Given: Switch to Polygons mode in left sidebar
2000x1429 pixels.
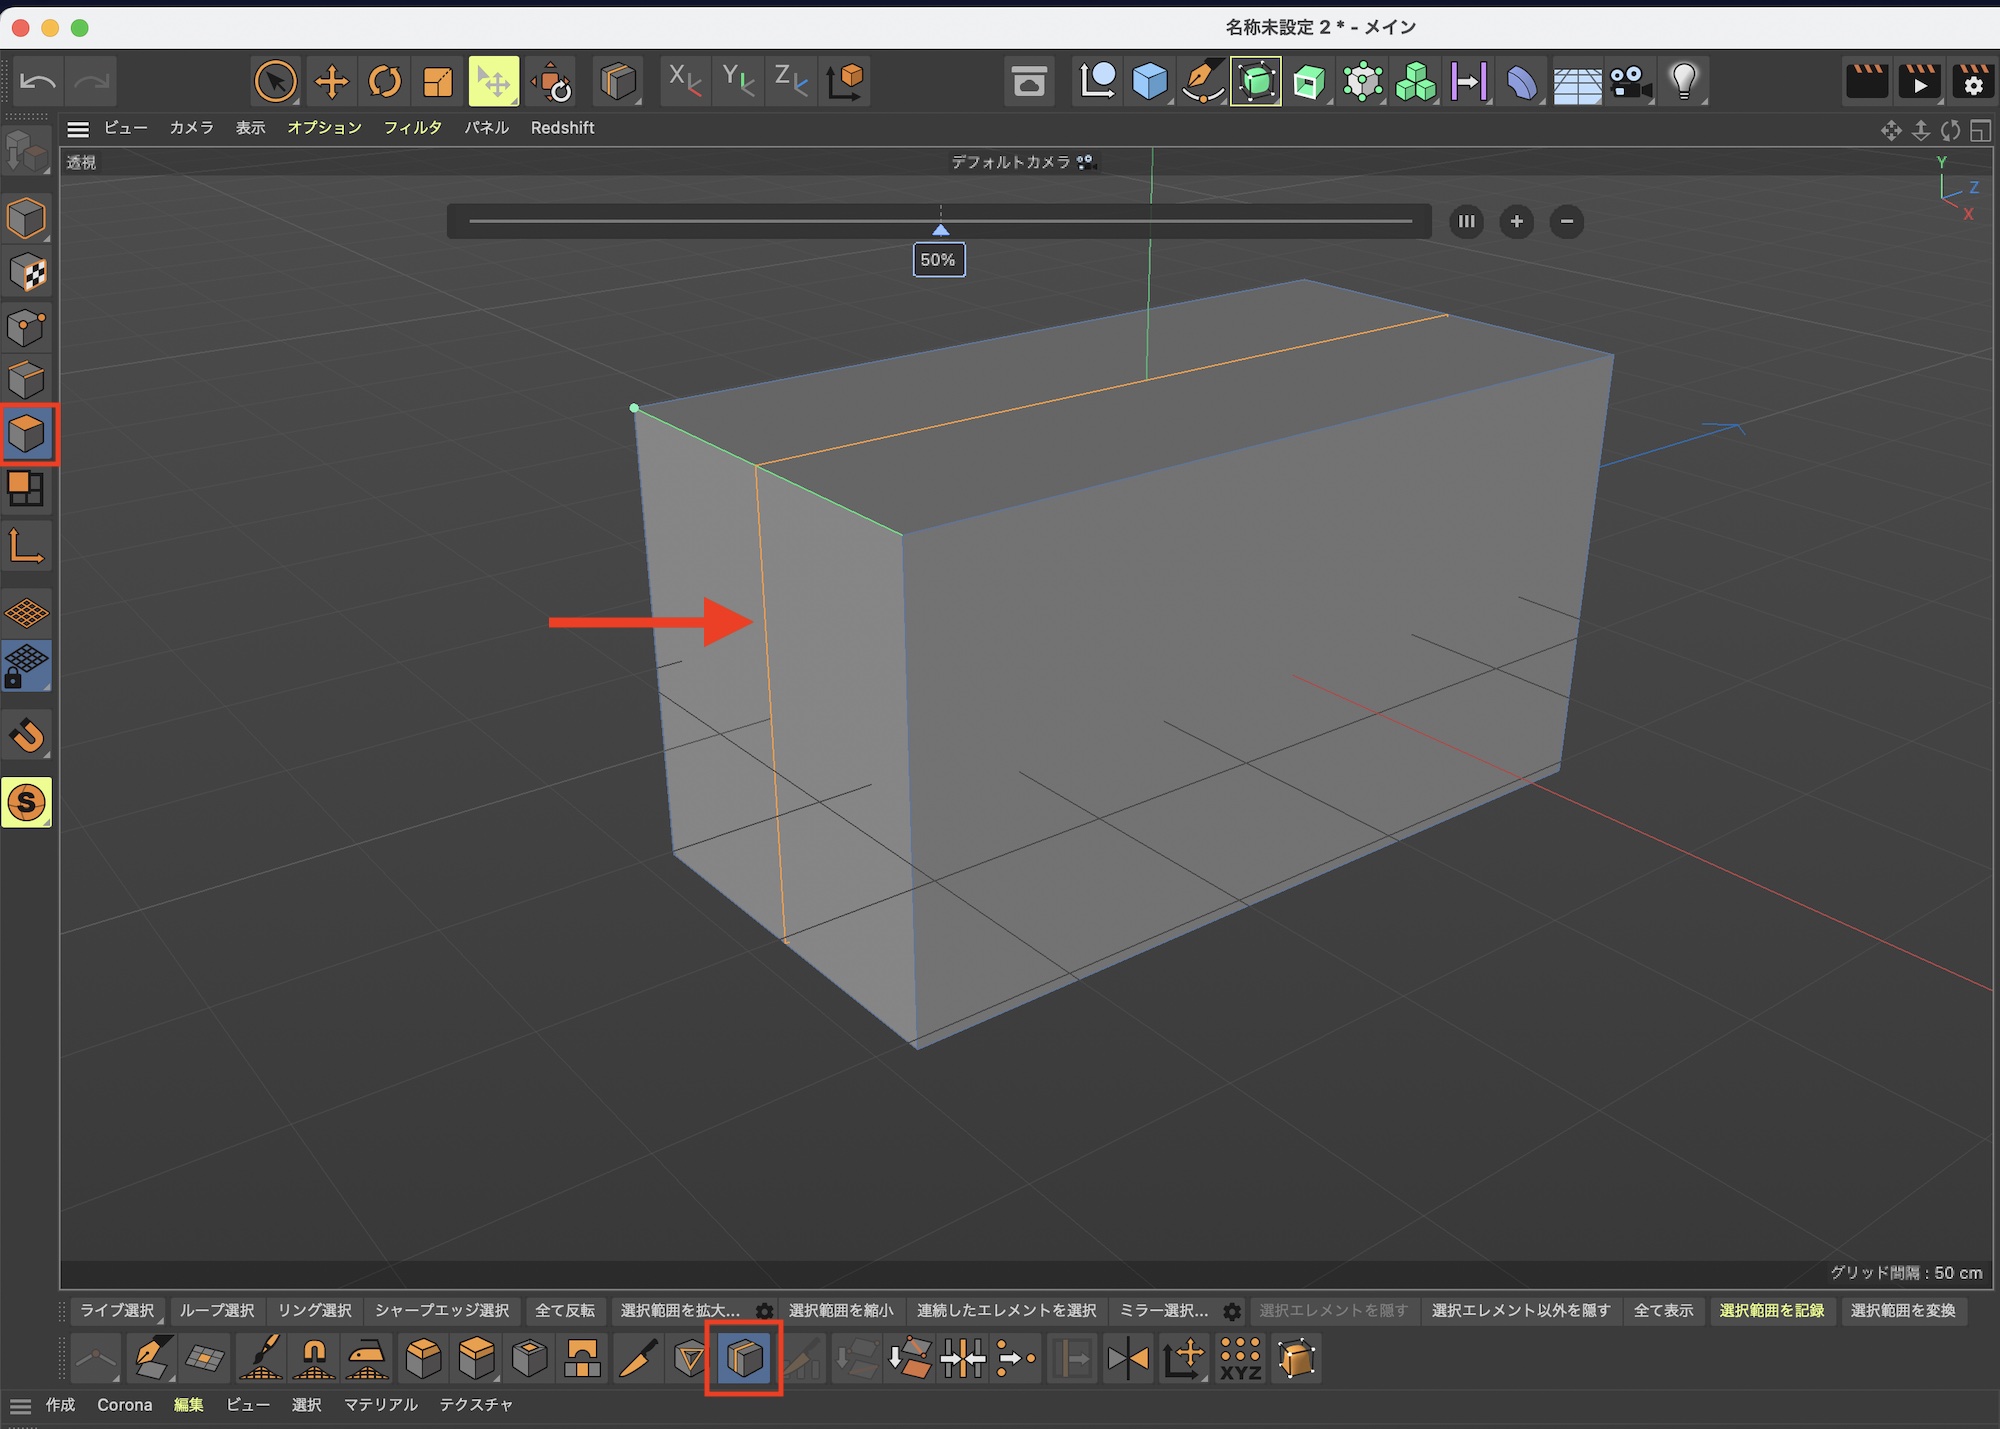Looking at the screenshot, I should pos(27,434).
